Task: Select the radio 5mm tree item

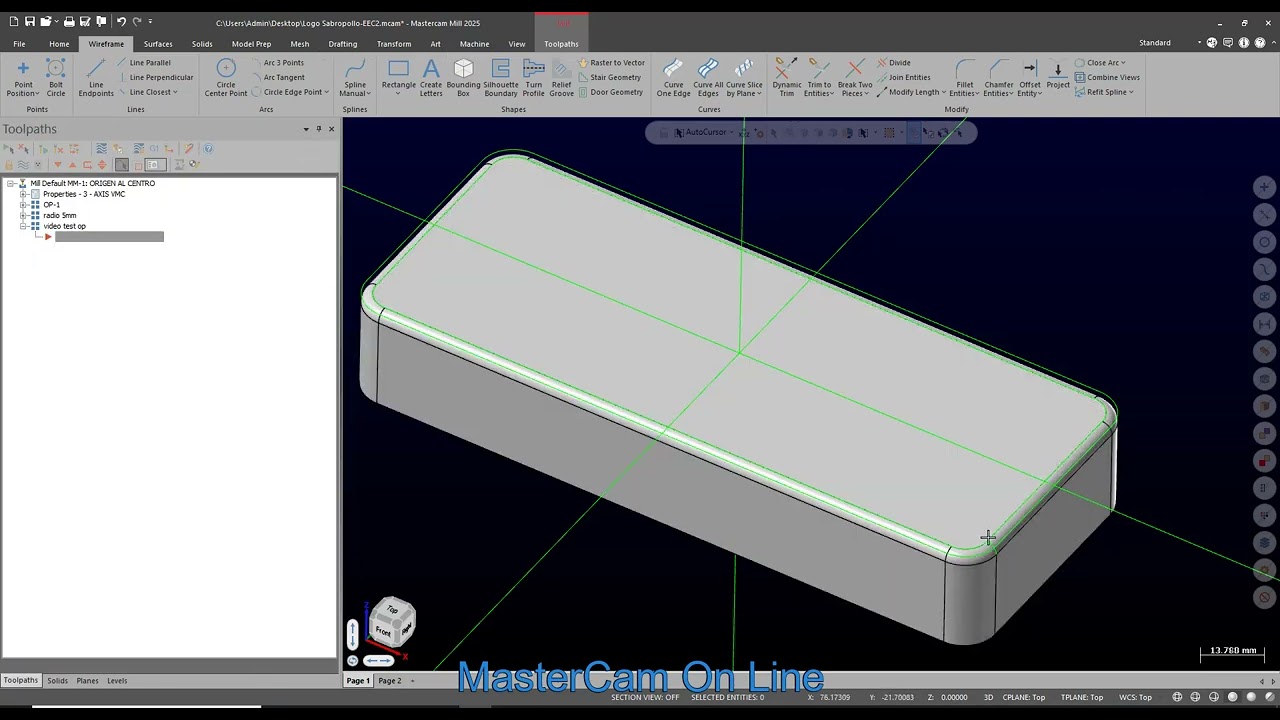Action: click(59, 215)
